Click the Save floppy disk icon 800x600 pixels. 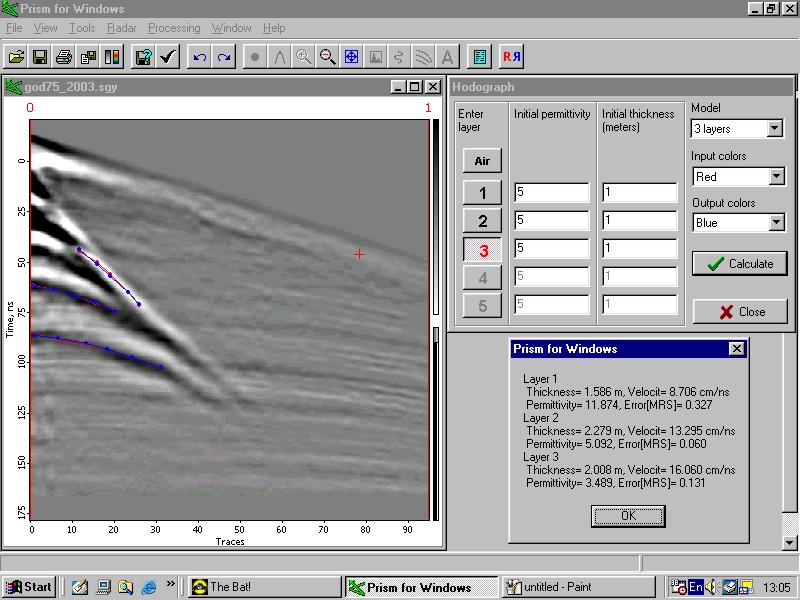(40, 56)
